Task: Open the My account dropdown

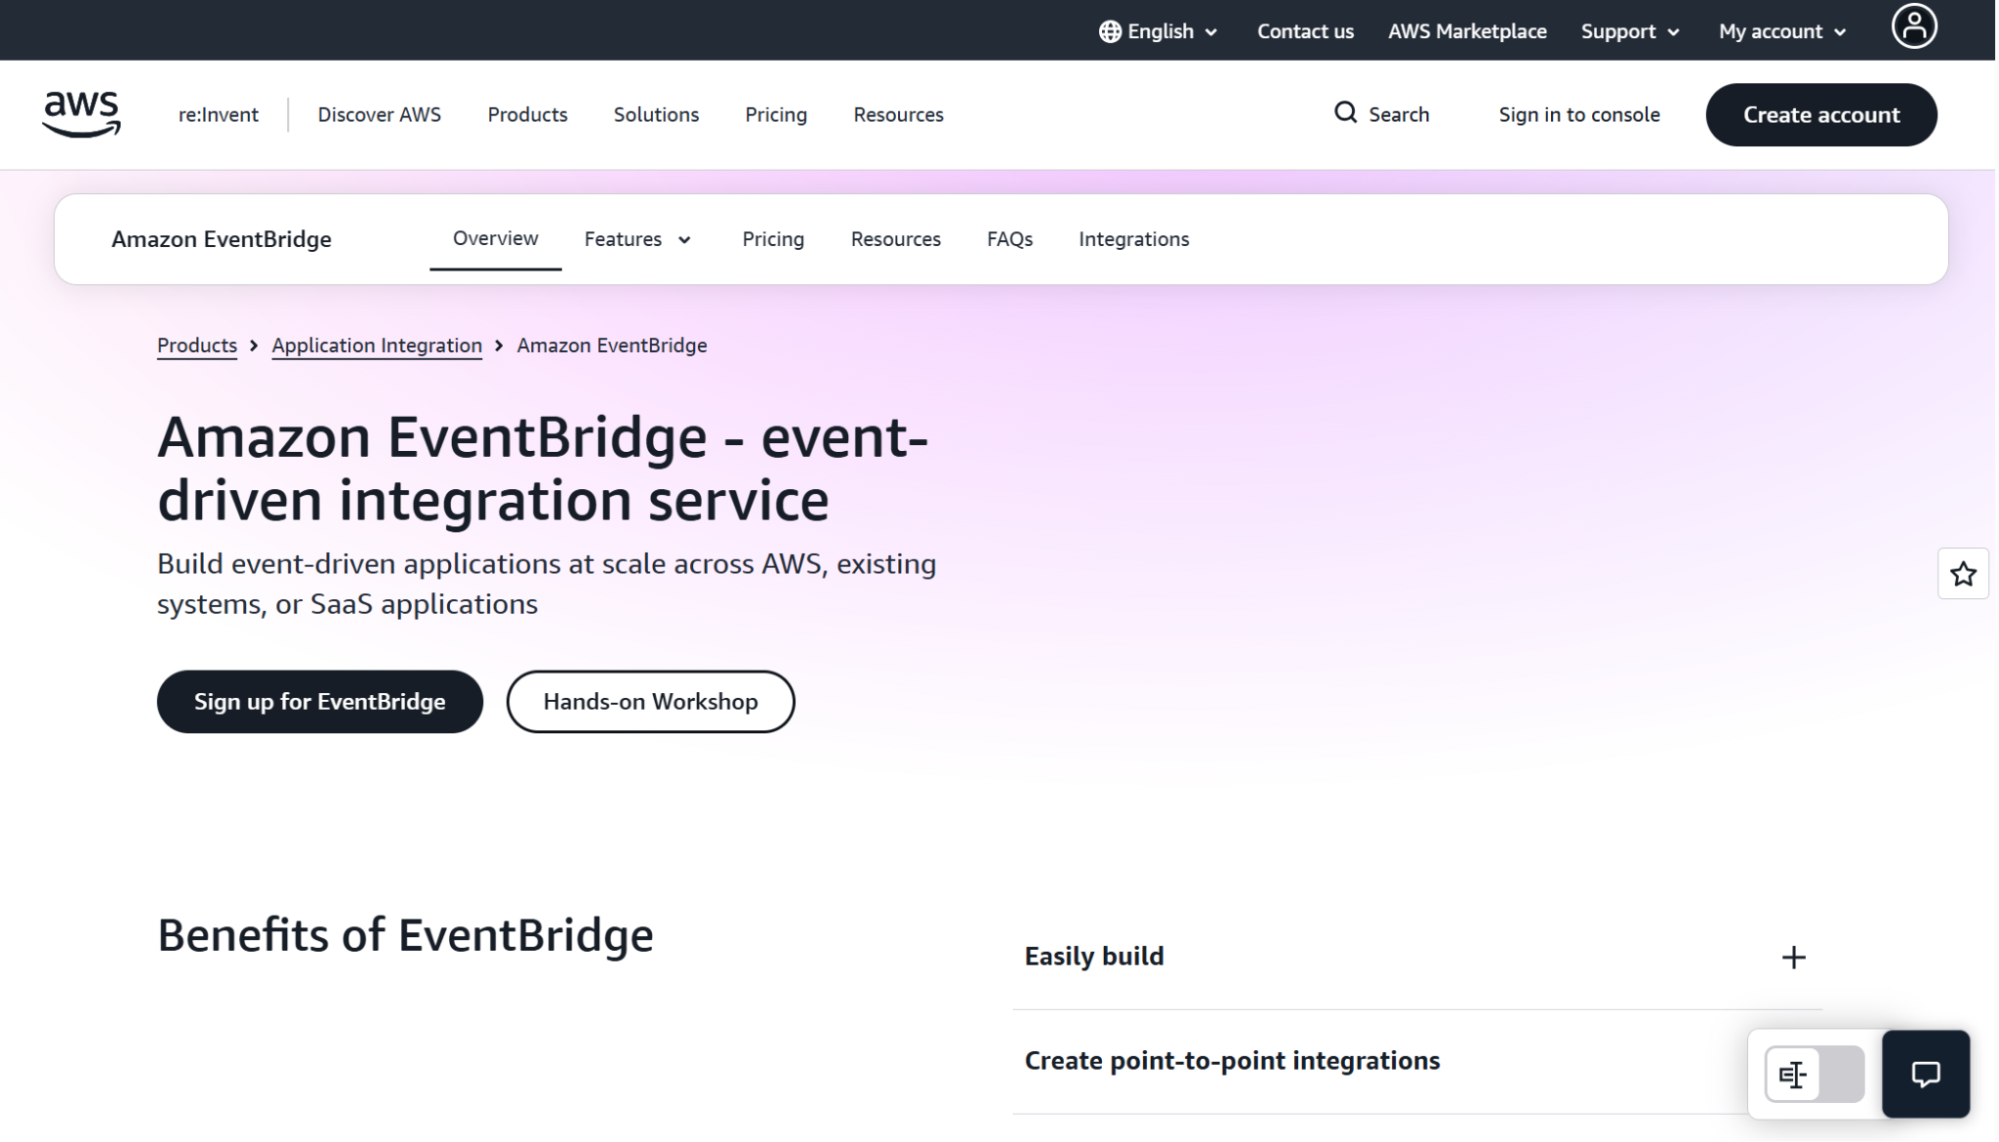Action: click(1782, 32)
